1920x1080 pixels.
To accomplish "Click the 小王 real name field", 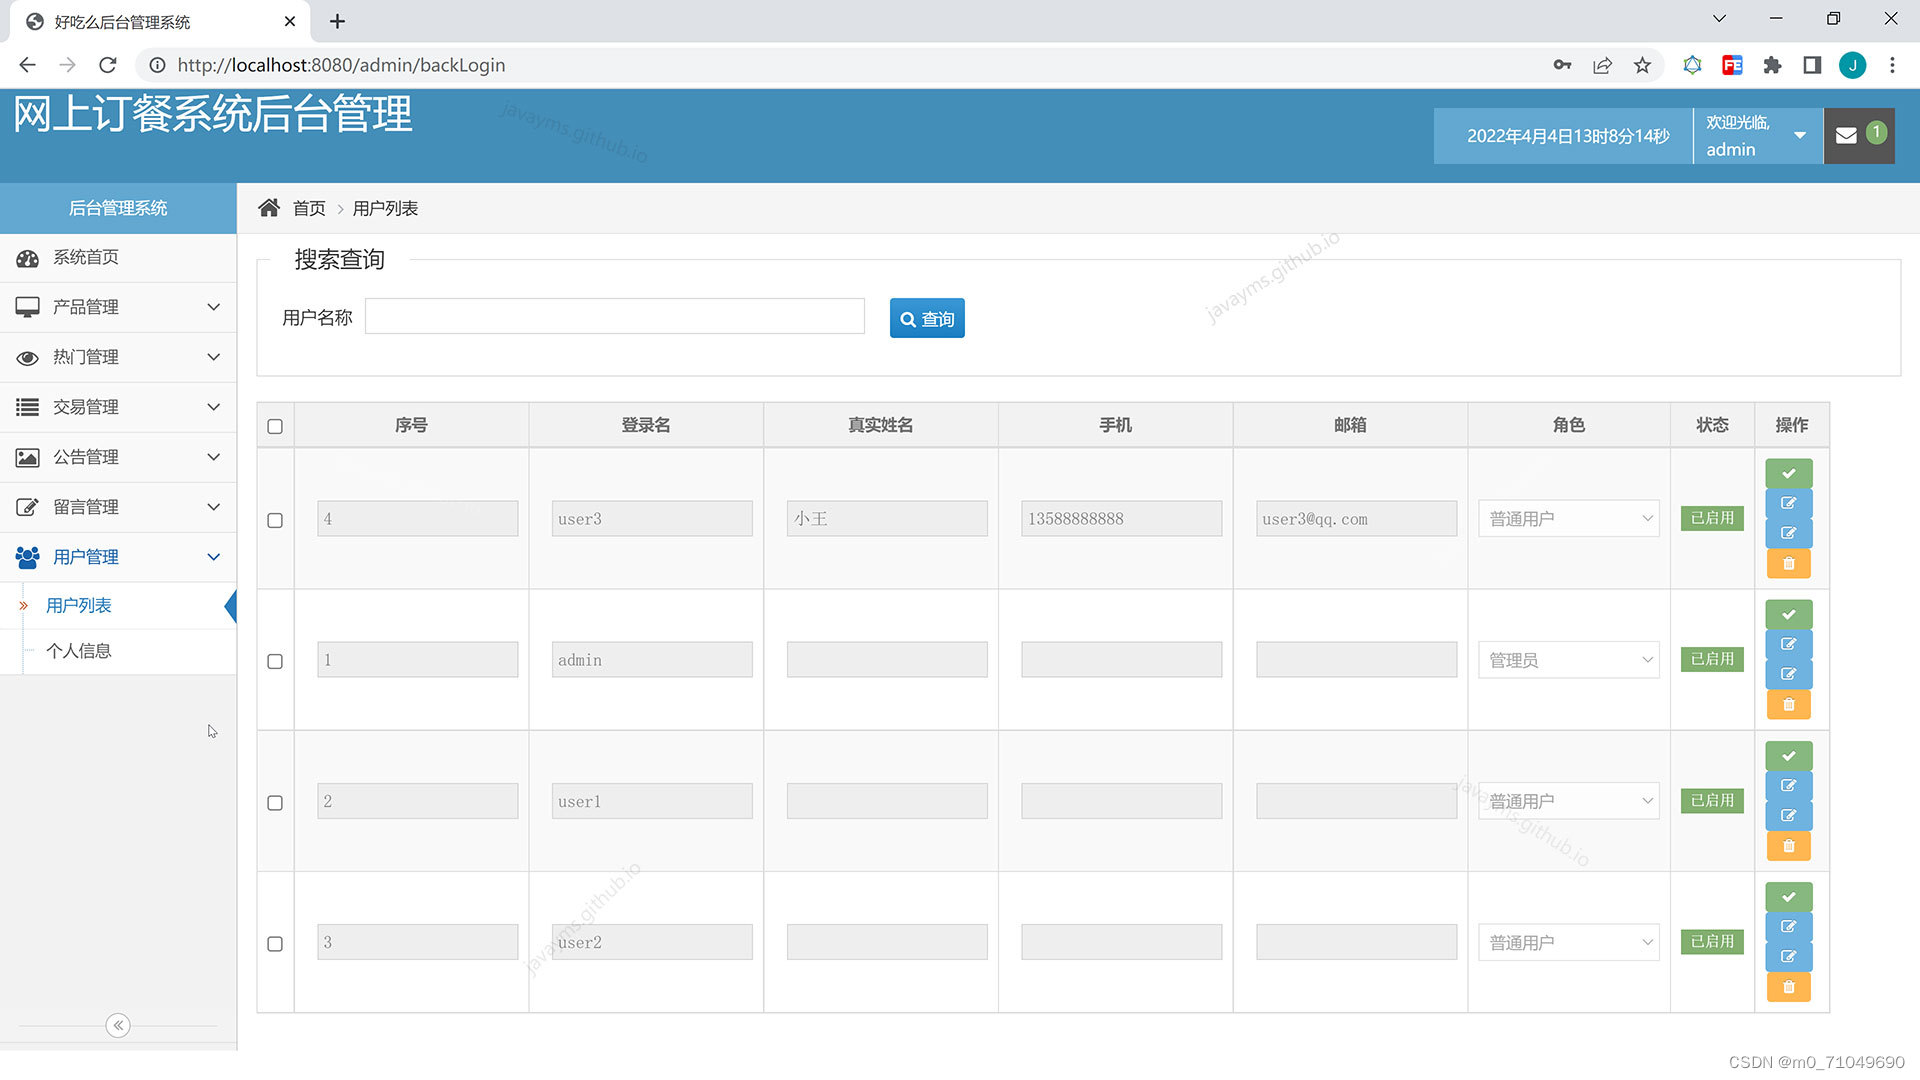I will [887, 518].
